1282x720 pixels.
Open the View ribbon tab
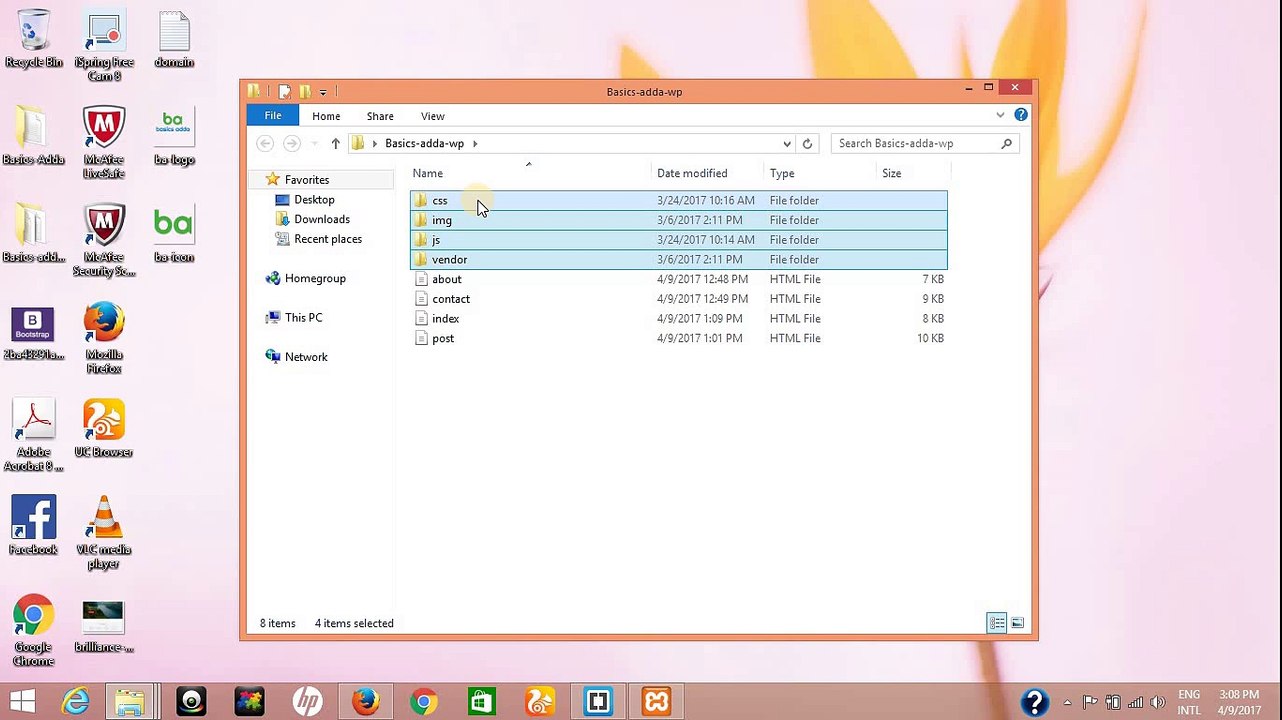tap(432, 116)
